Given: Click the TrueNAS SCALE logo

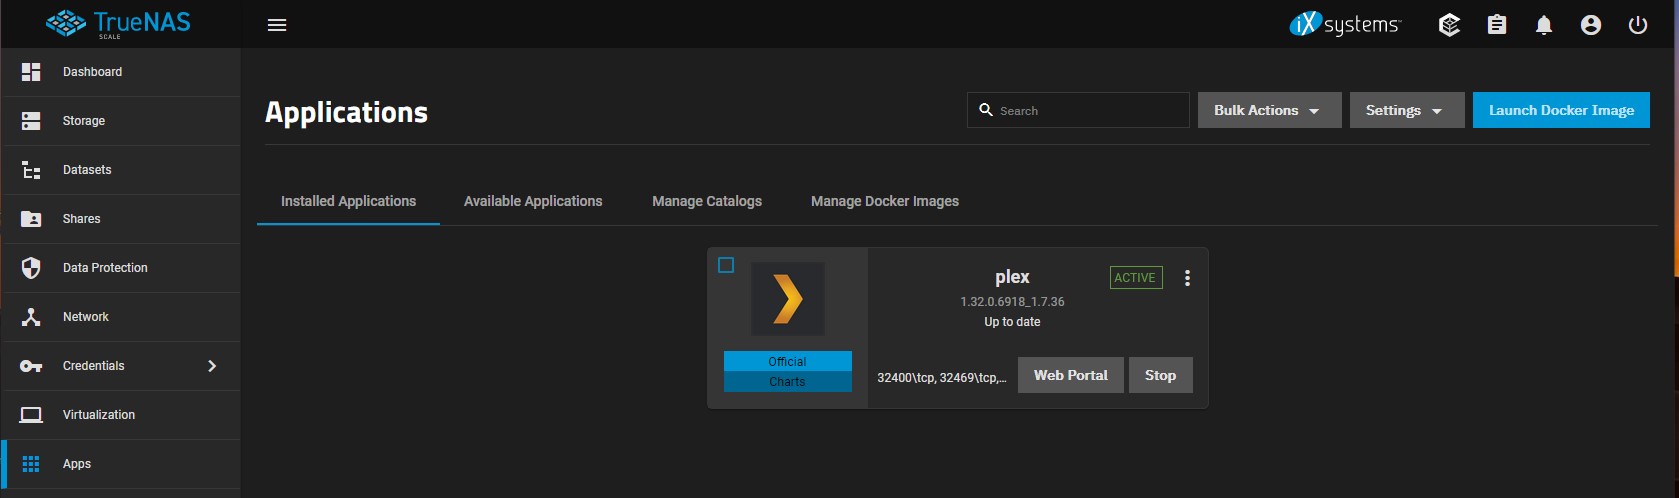Looking at the screenshot, I should (118, 24).
